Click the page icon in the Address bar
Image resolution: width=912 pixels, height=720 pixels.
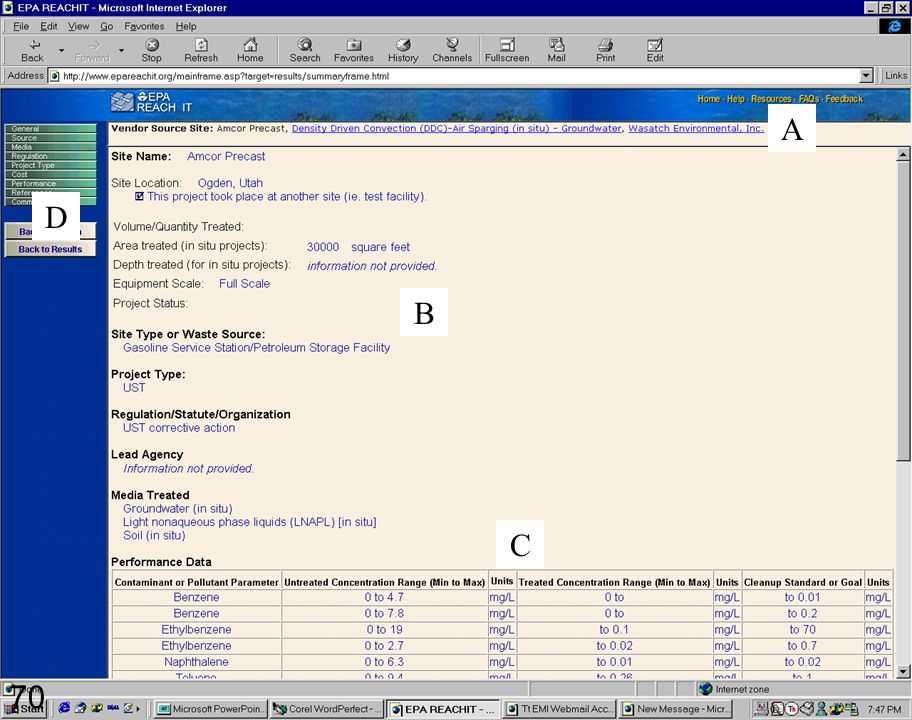click(x=55, y=76)
